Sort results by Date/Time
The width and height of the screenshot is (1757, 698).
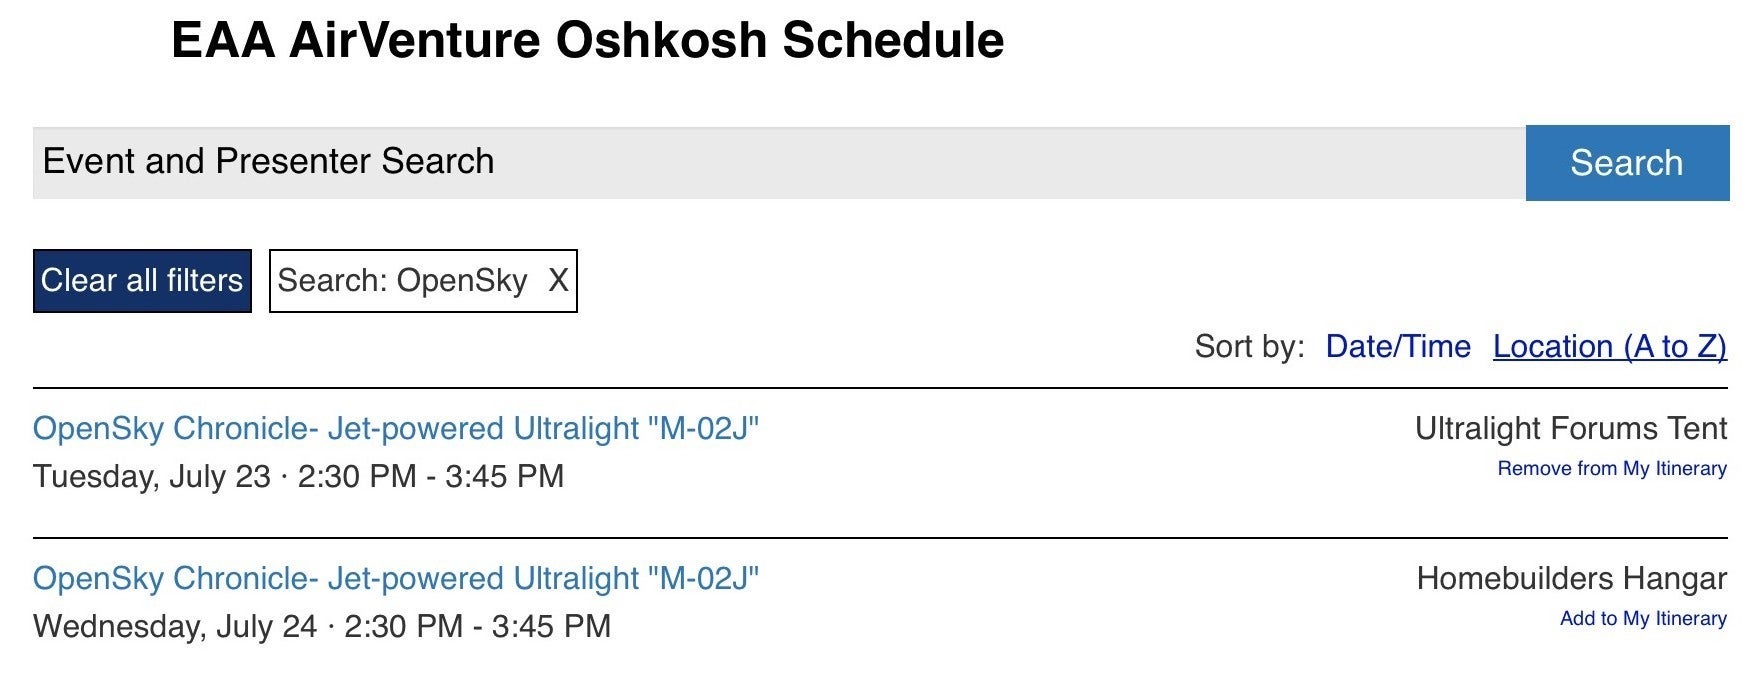pyautogui.click(x=1397, y=347)
